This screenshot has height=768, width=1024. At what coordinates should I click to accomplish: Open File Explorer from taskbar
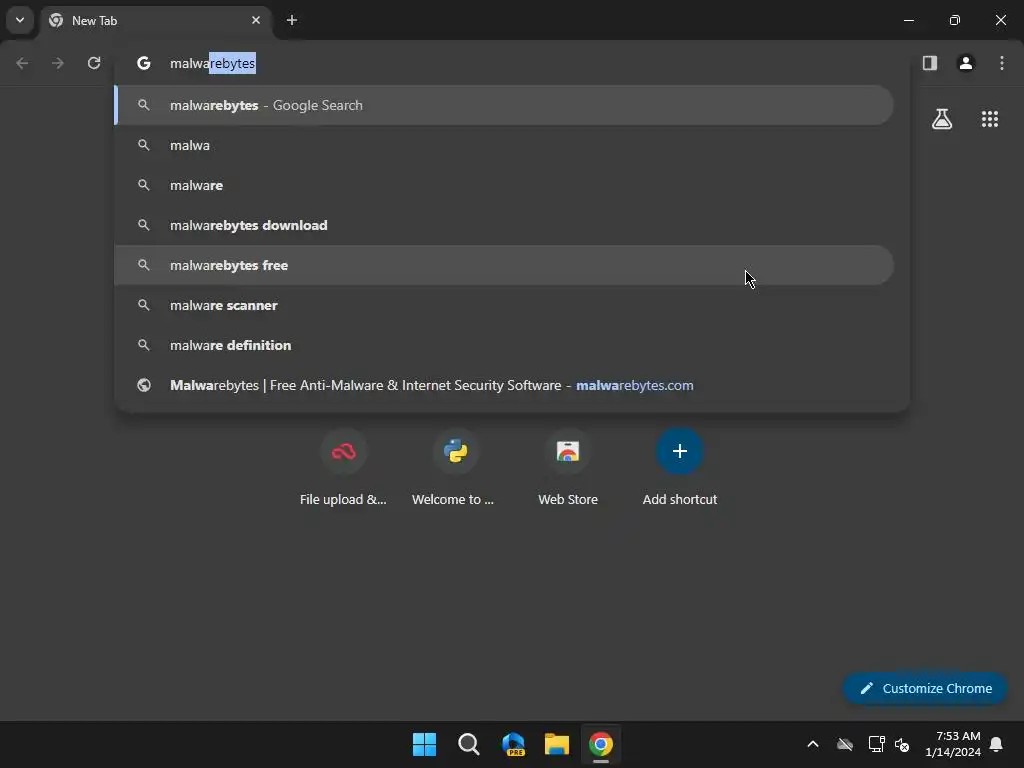point(557,744)
